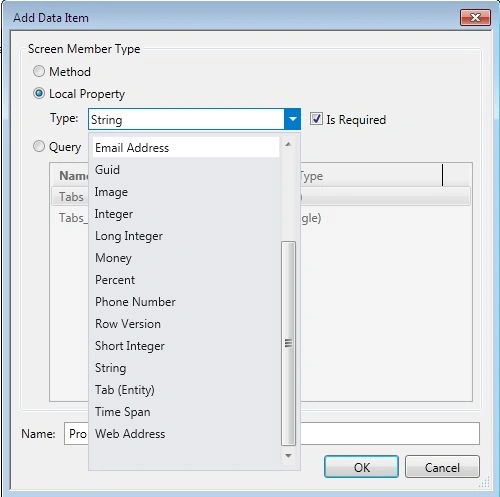This screenshot has width=500, height=497.
Task: Confirm with the OK button
Action: coord(361,467)
